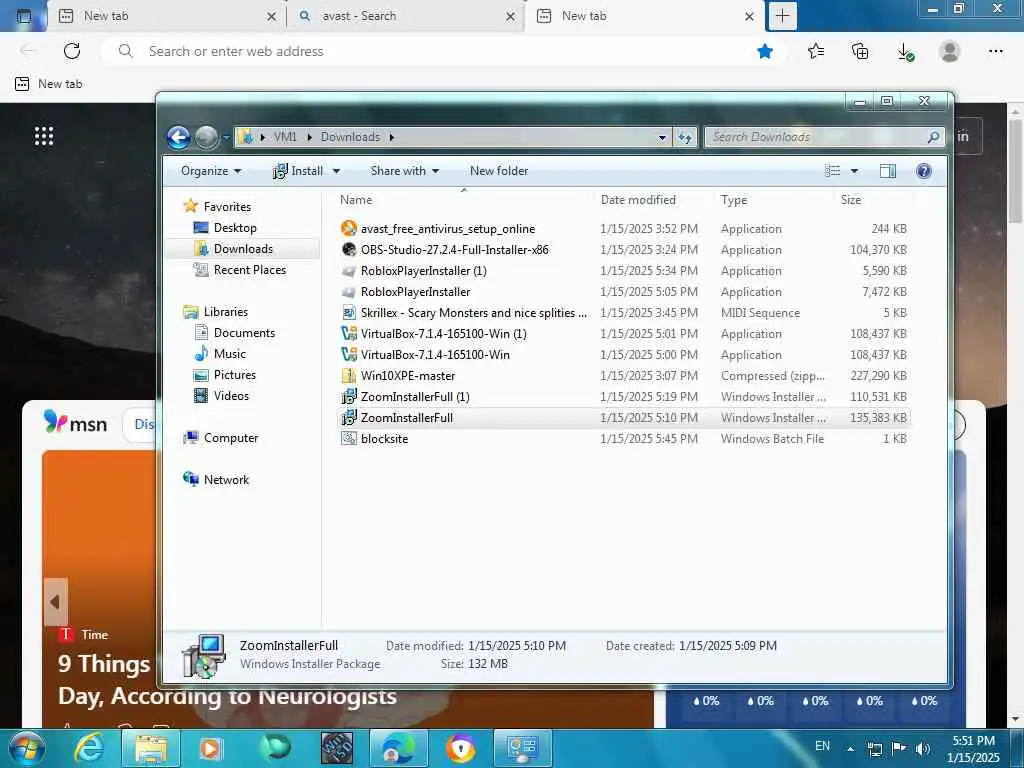Open the address bar history dropdown
Screen dimensions: 1024x768
662,137
